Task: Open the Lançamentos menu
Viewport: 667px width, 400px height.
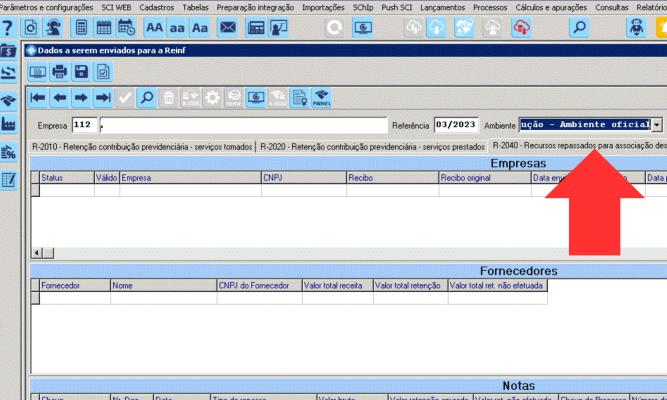Action: coord(442,7)
